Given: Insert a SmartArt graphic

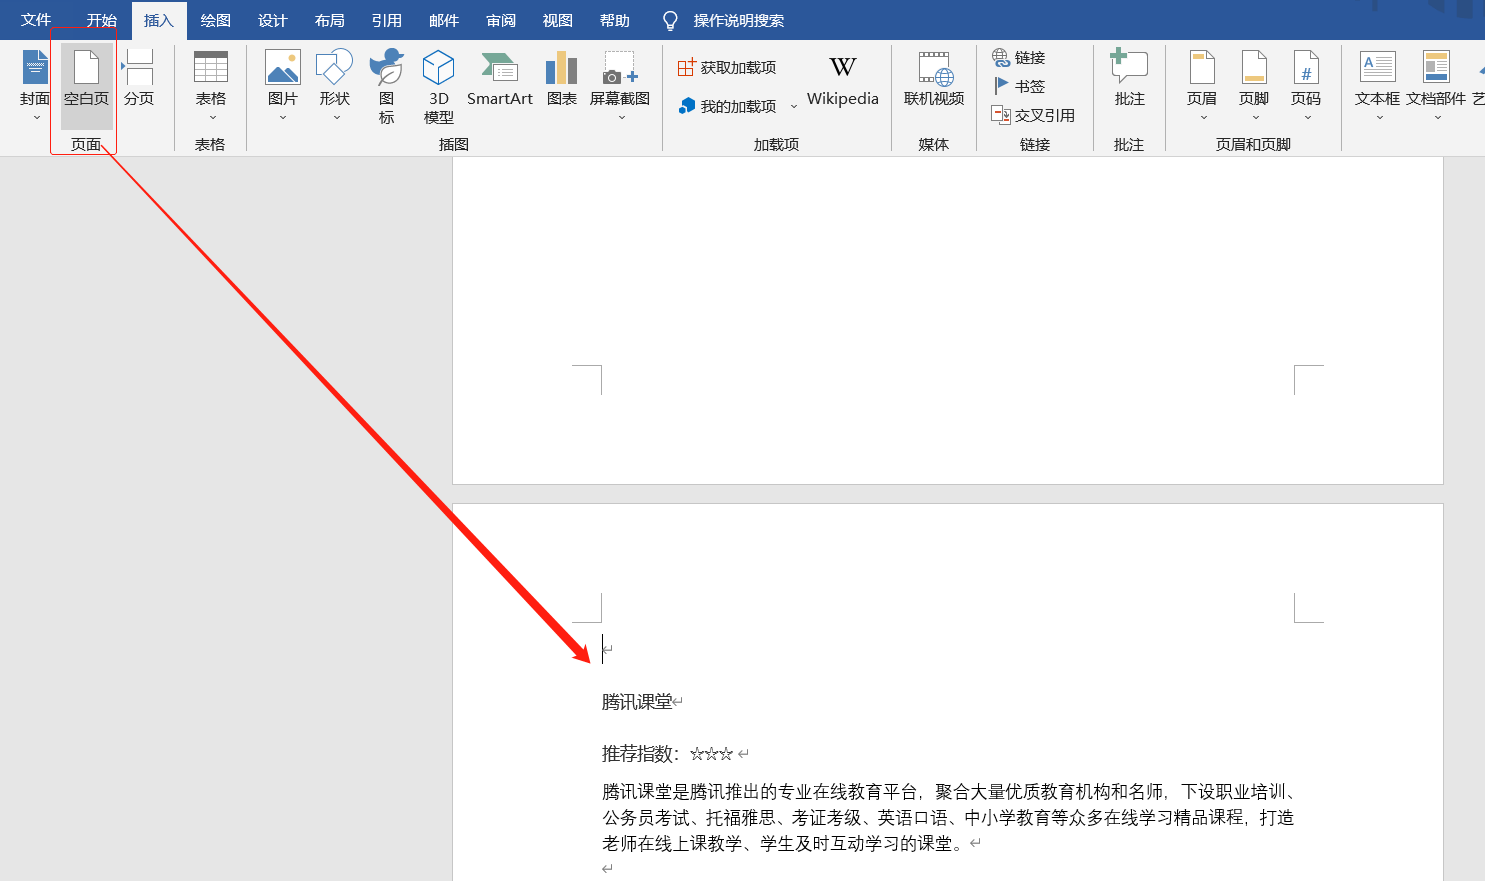Looking at the screenshot, I should pos(500,80).
